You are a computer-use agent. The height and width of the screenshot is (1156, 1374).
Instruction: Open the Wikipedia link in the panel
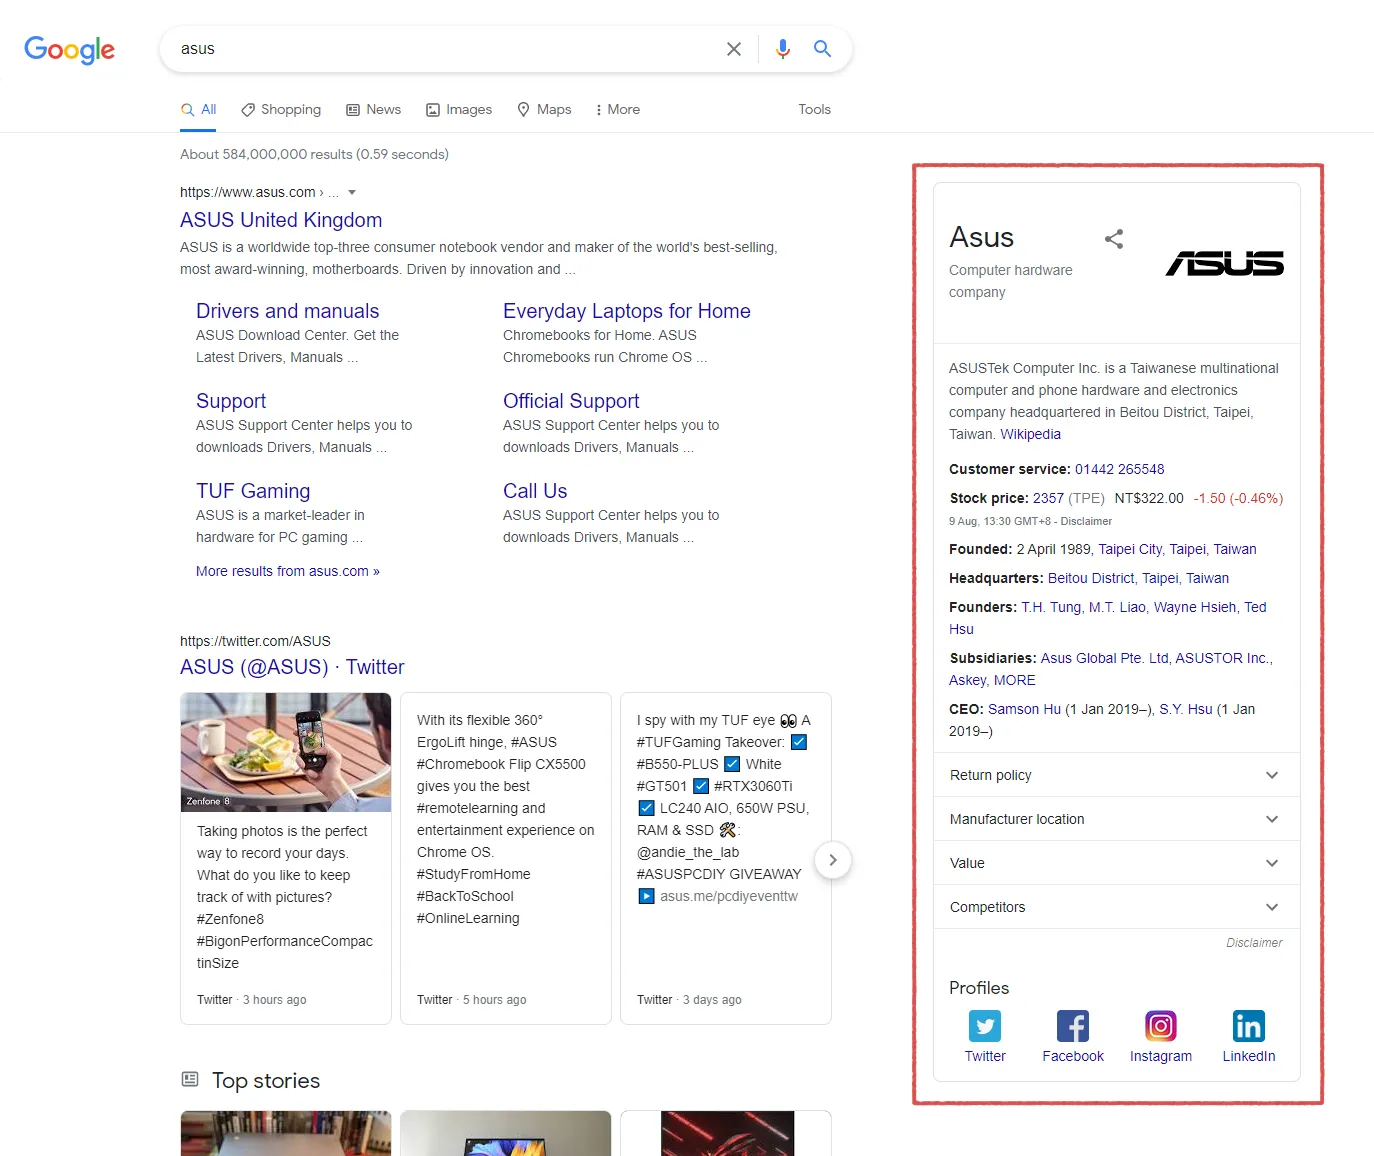[x=1031, y=434]
